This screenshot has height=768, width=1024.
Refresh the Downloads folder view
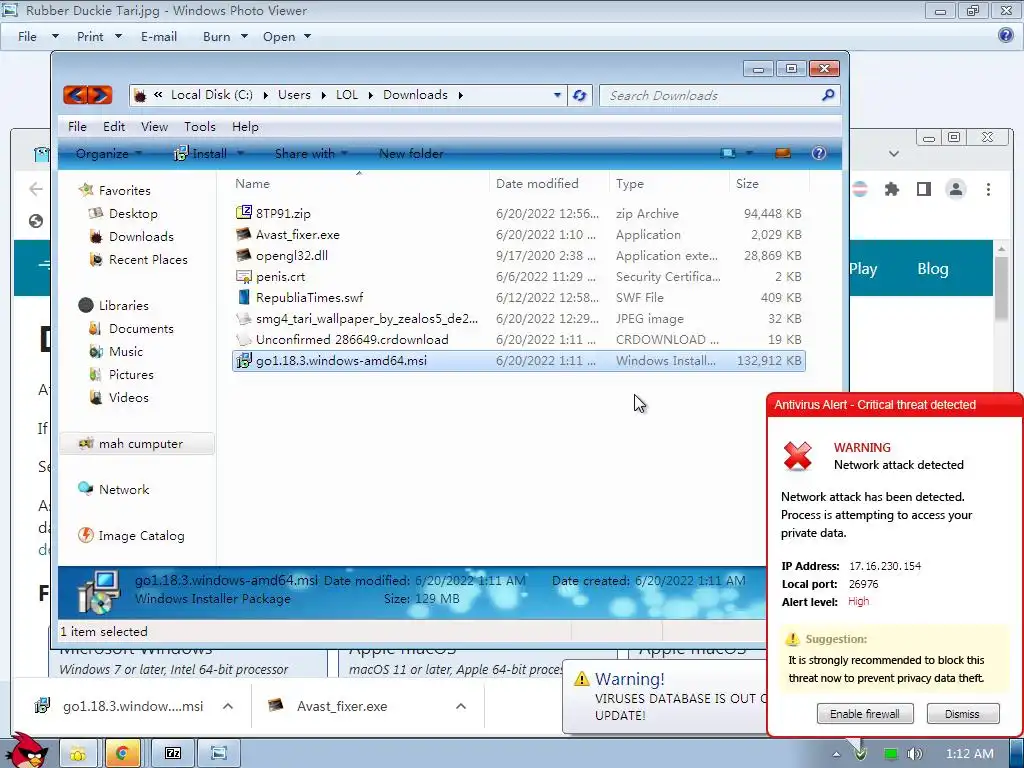coord(579,95)
